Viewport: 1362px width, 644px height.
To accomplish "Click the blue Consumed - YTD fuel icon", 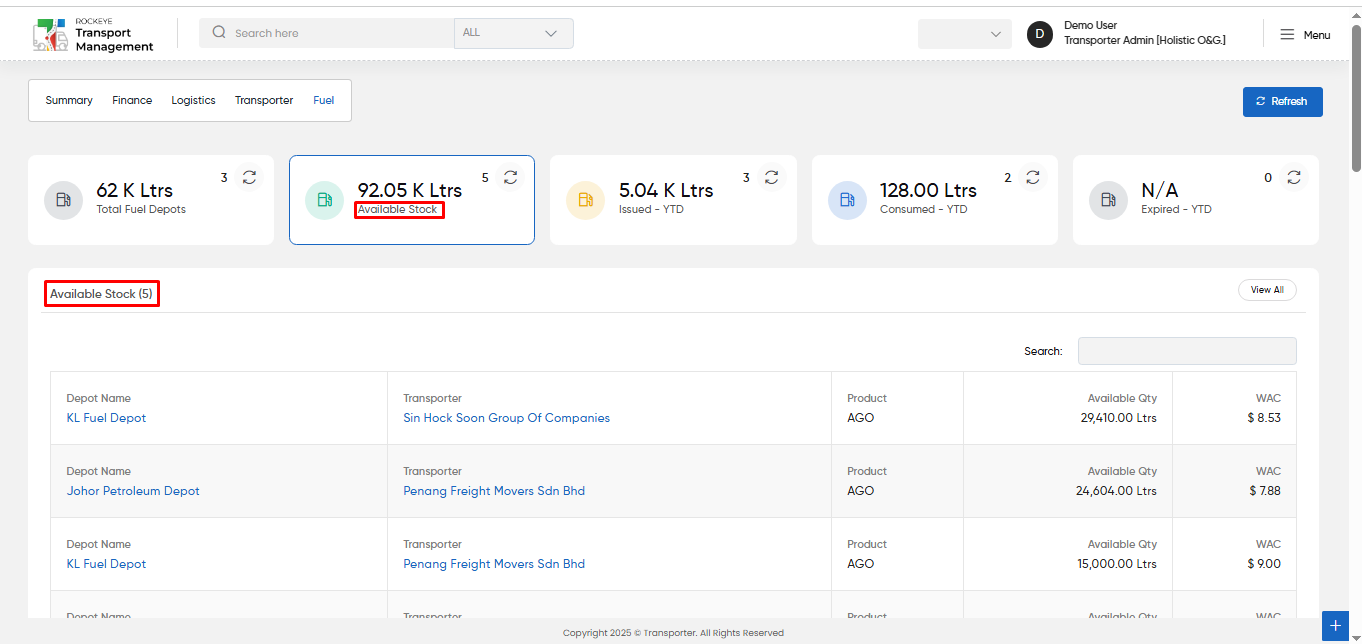I will pos(847,200).
